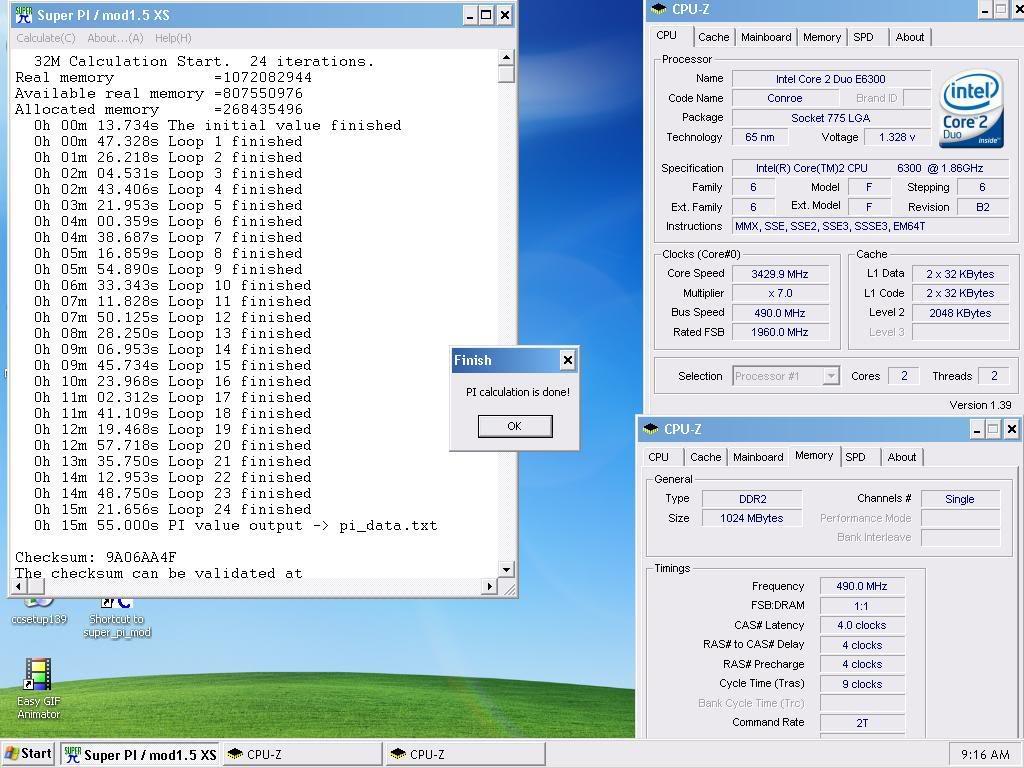Image resolution: width=1024 pixels, height=768 pixels.
Task: Click the Code Name value Conroe
Action: [x=784, y=98]
